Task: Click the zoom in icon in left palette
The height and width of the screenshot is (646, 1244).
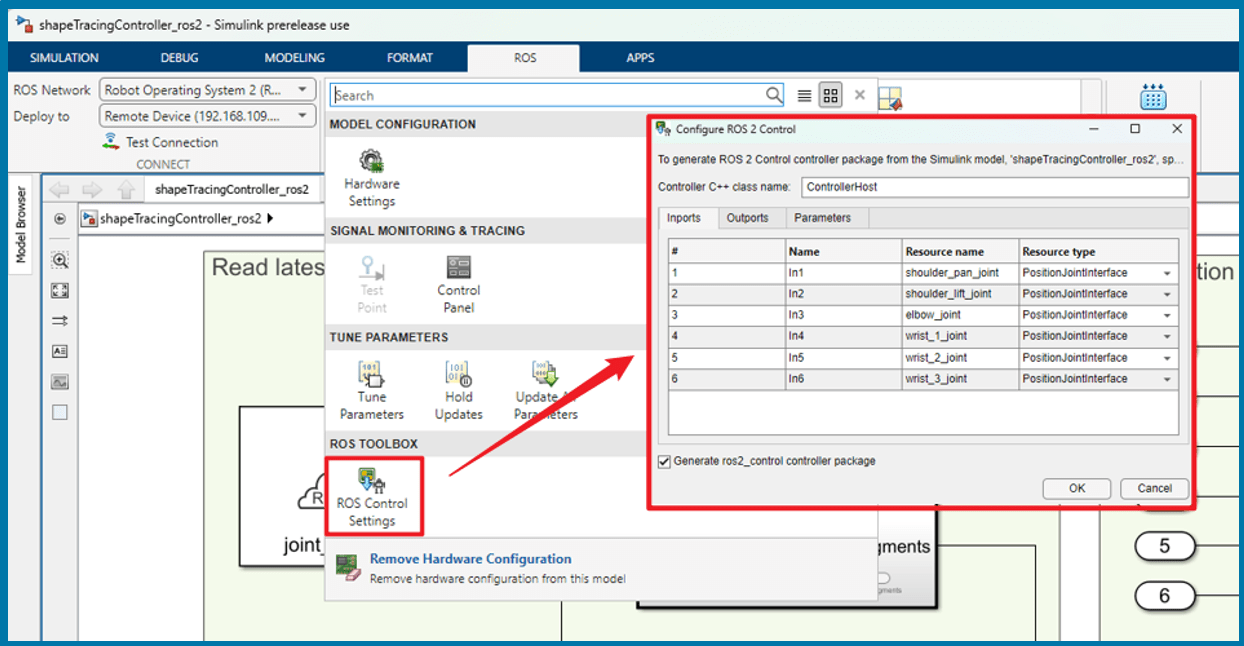Action: pos(60,260)
